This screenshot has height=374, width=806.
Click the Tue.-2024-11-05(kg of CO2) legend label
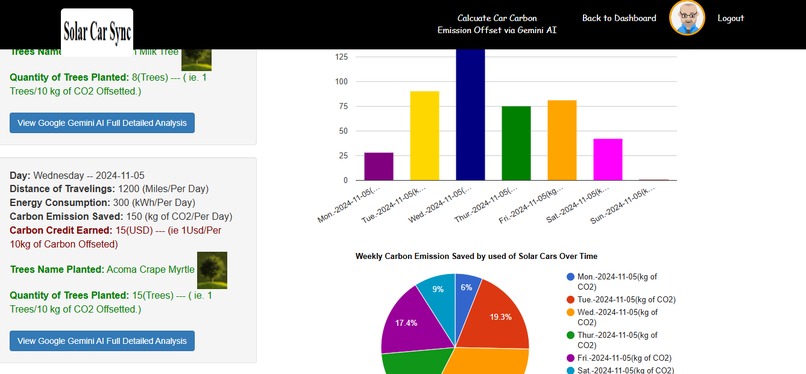(x=626, y=300)
